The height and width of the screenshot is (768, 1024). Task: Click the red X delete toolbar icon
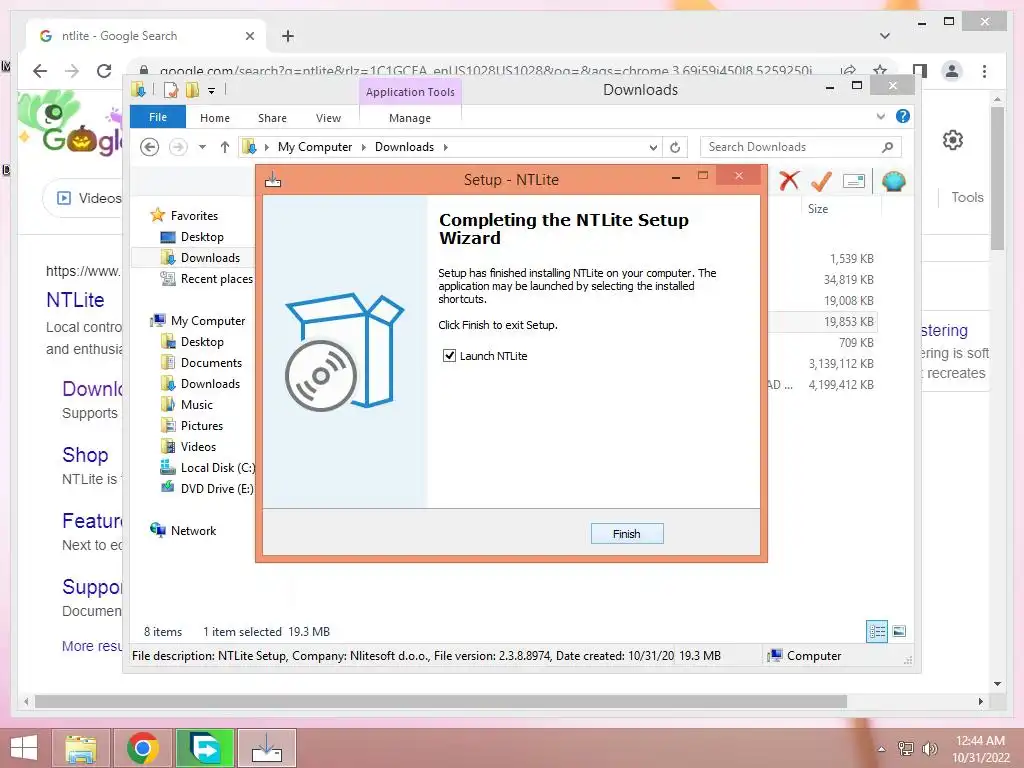pos(789,181)
